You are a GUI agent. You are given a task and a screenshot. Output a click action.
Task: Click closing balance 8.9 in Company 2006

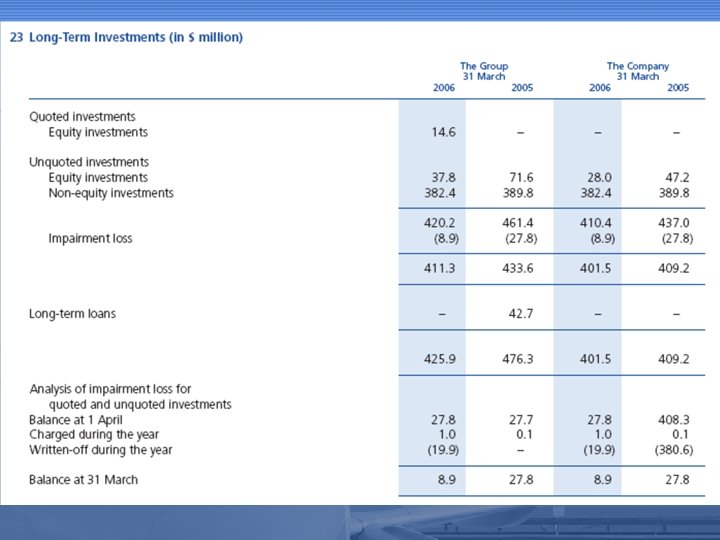pyautogui.click(x=602, y=480)
